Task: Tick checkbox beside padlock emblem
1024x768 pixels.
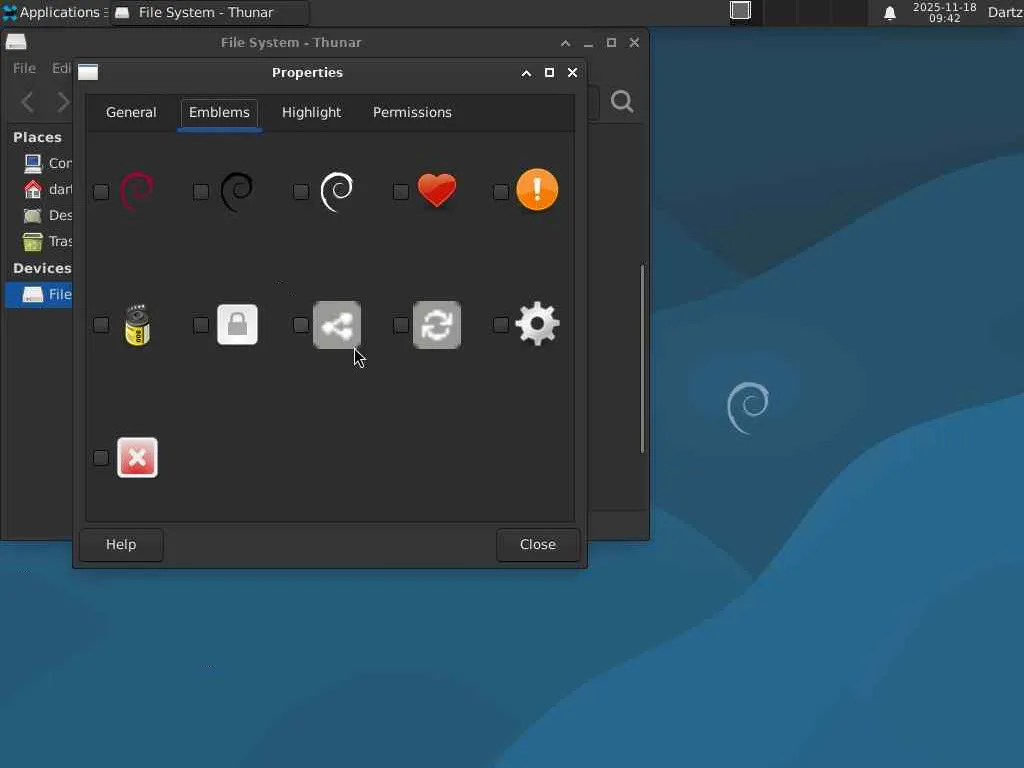Action: click(x=201, y=325)
